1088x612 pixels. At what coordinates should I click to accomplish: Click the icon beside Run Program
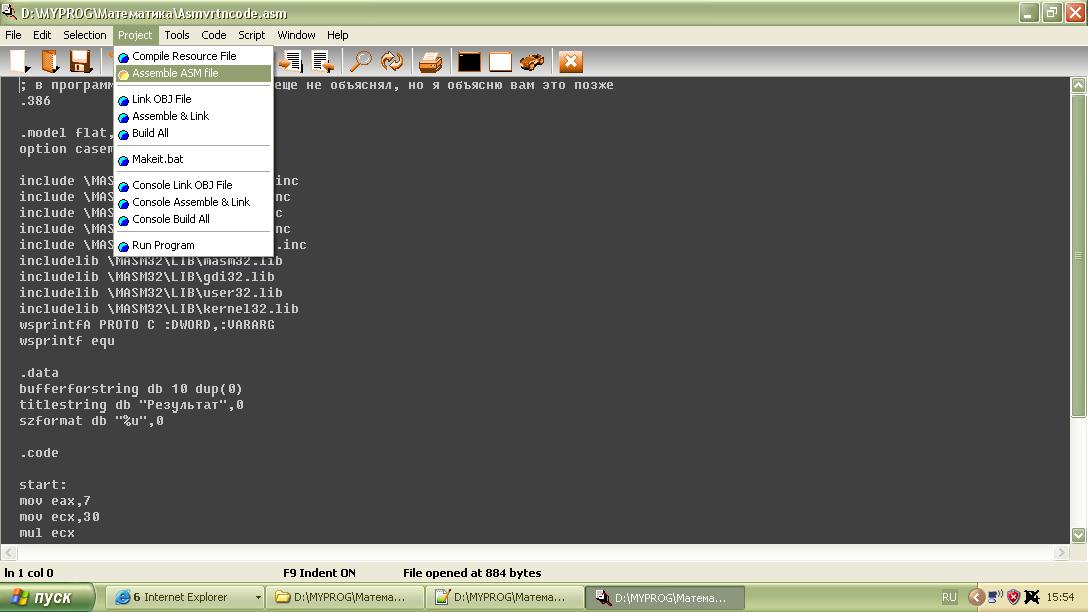click(124, 246)
